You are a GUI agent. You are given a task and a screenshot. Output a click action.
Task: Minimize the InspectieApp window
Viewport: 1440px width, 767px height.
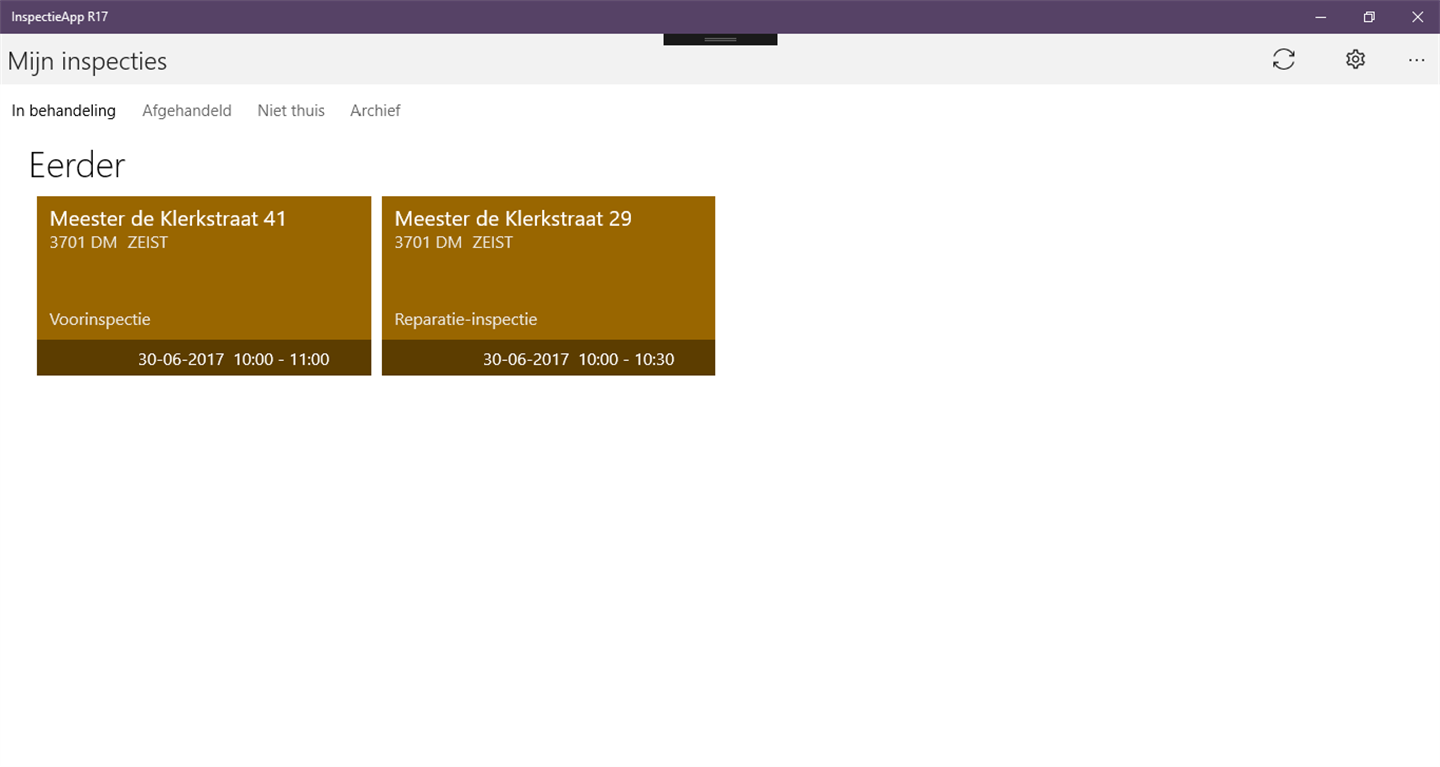click(x=1321, y=17)
